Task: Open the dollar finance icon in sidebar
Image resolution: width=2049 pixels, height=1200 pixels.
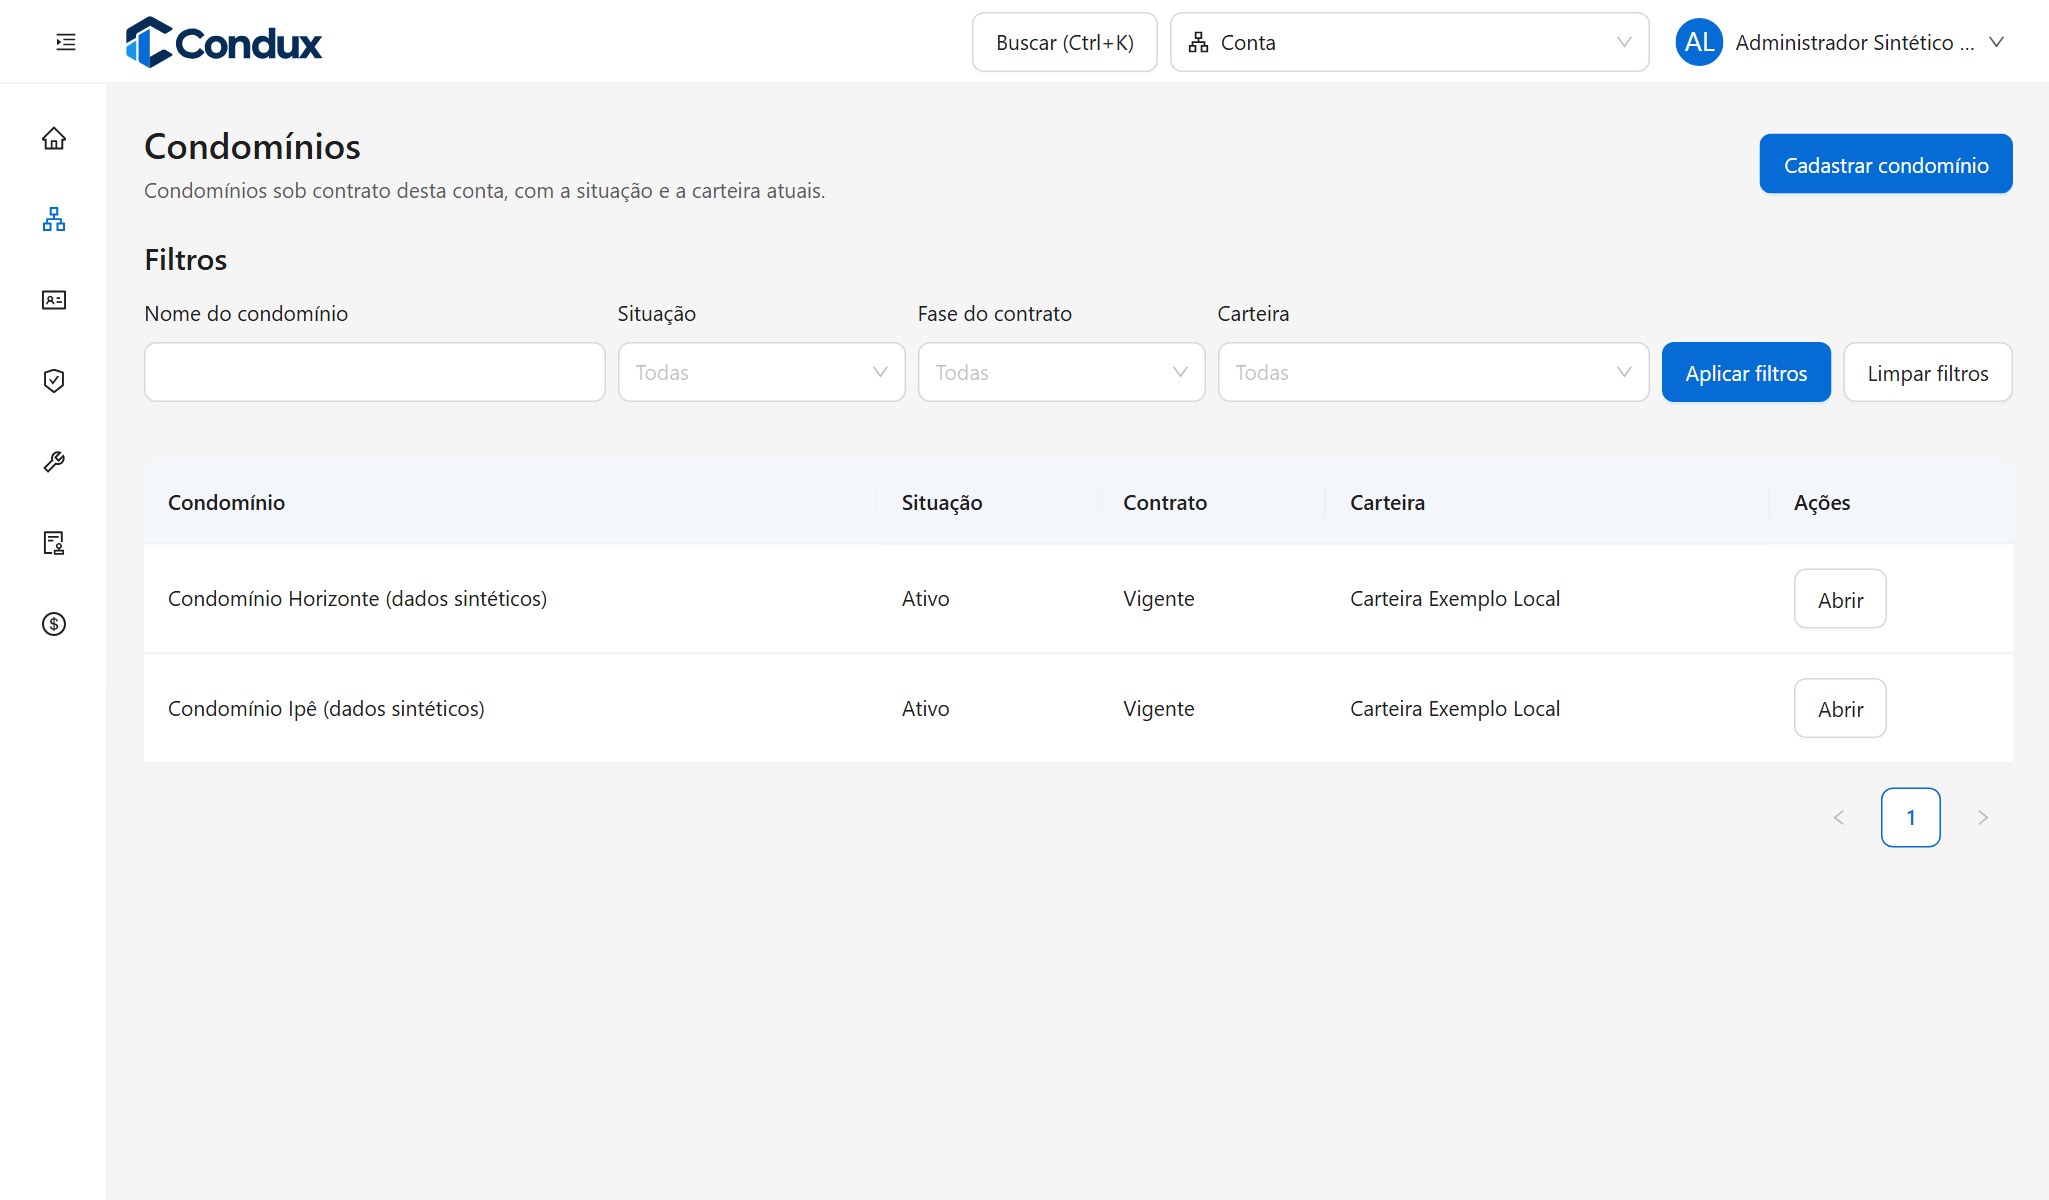Action: (54, 624)
